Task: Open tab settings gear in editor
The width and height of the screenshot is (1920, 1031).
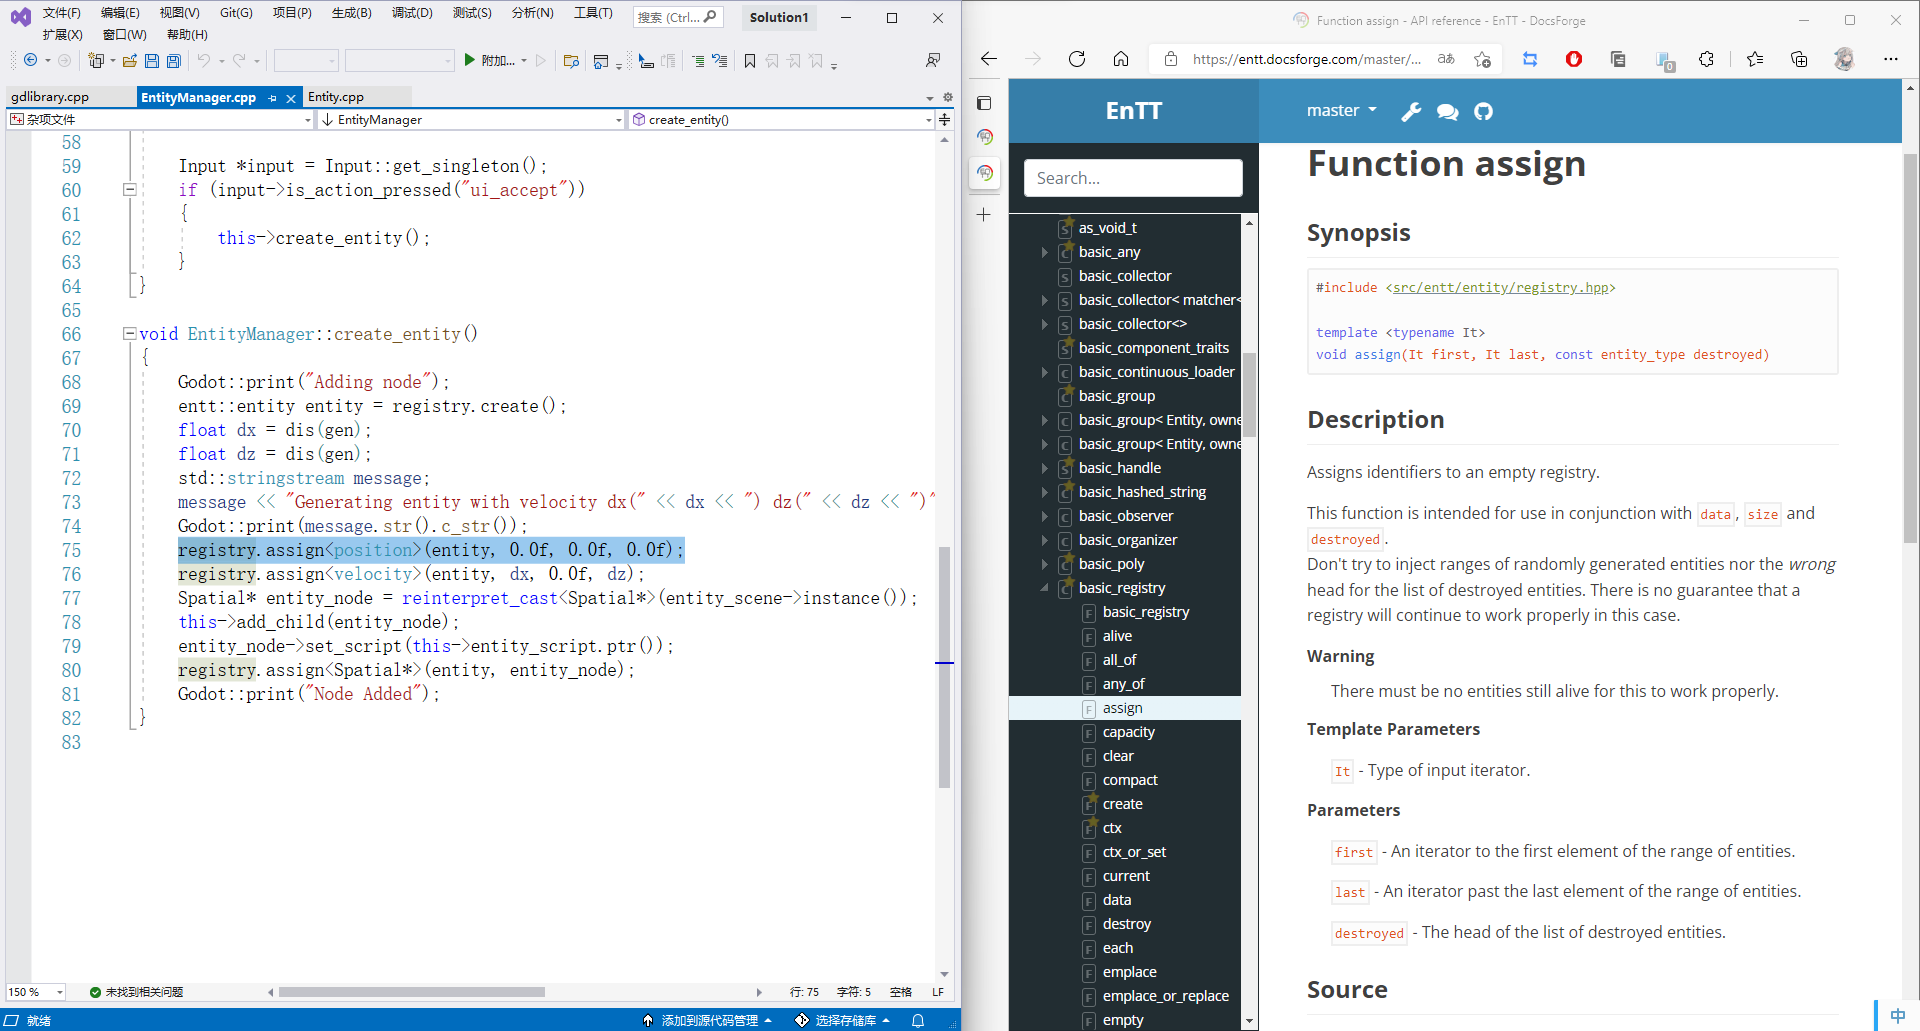Action: [948, 97]
